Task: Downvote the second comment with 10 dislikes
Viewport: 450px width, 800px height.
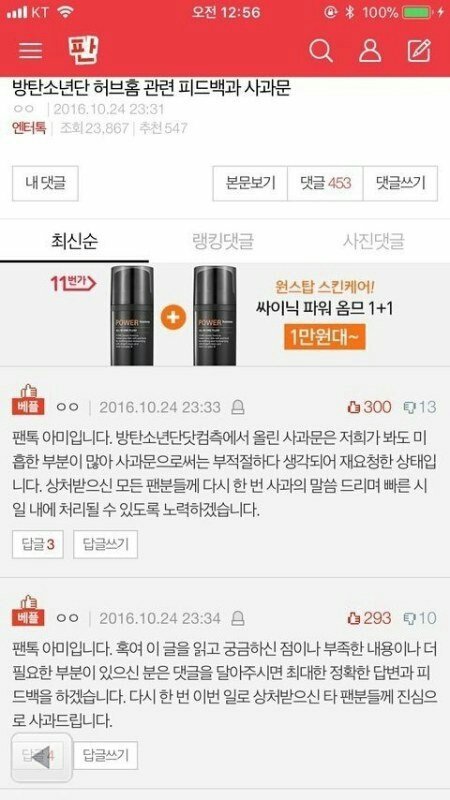Action: pyautogui.click(x=420, y=618)
